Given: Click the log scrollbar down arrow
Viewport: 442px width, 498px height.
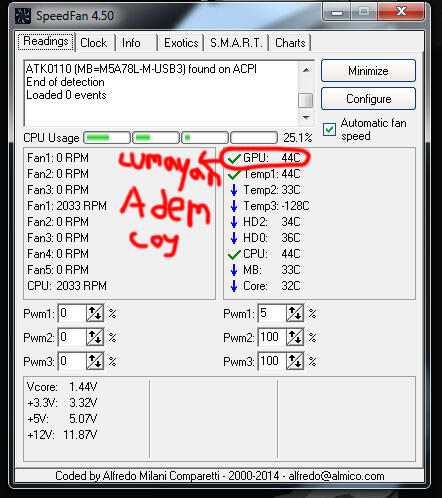Looking at the screenshot, I should 306,117.
